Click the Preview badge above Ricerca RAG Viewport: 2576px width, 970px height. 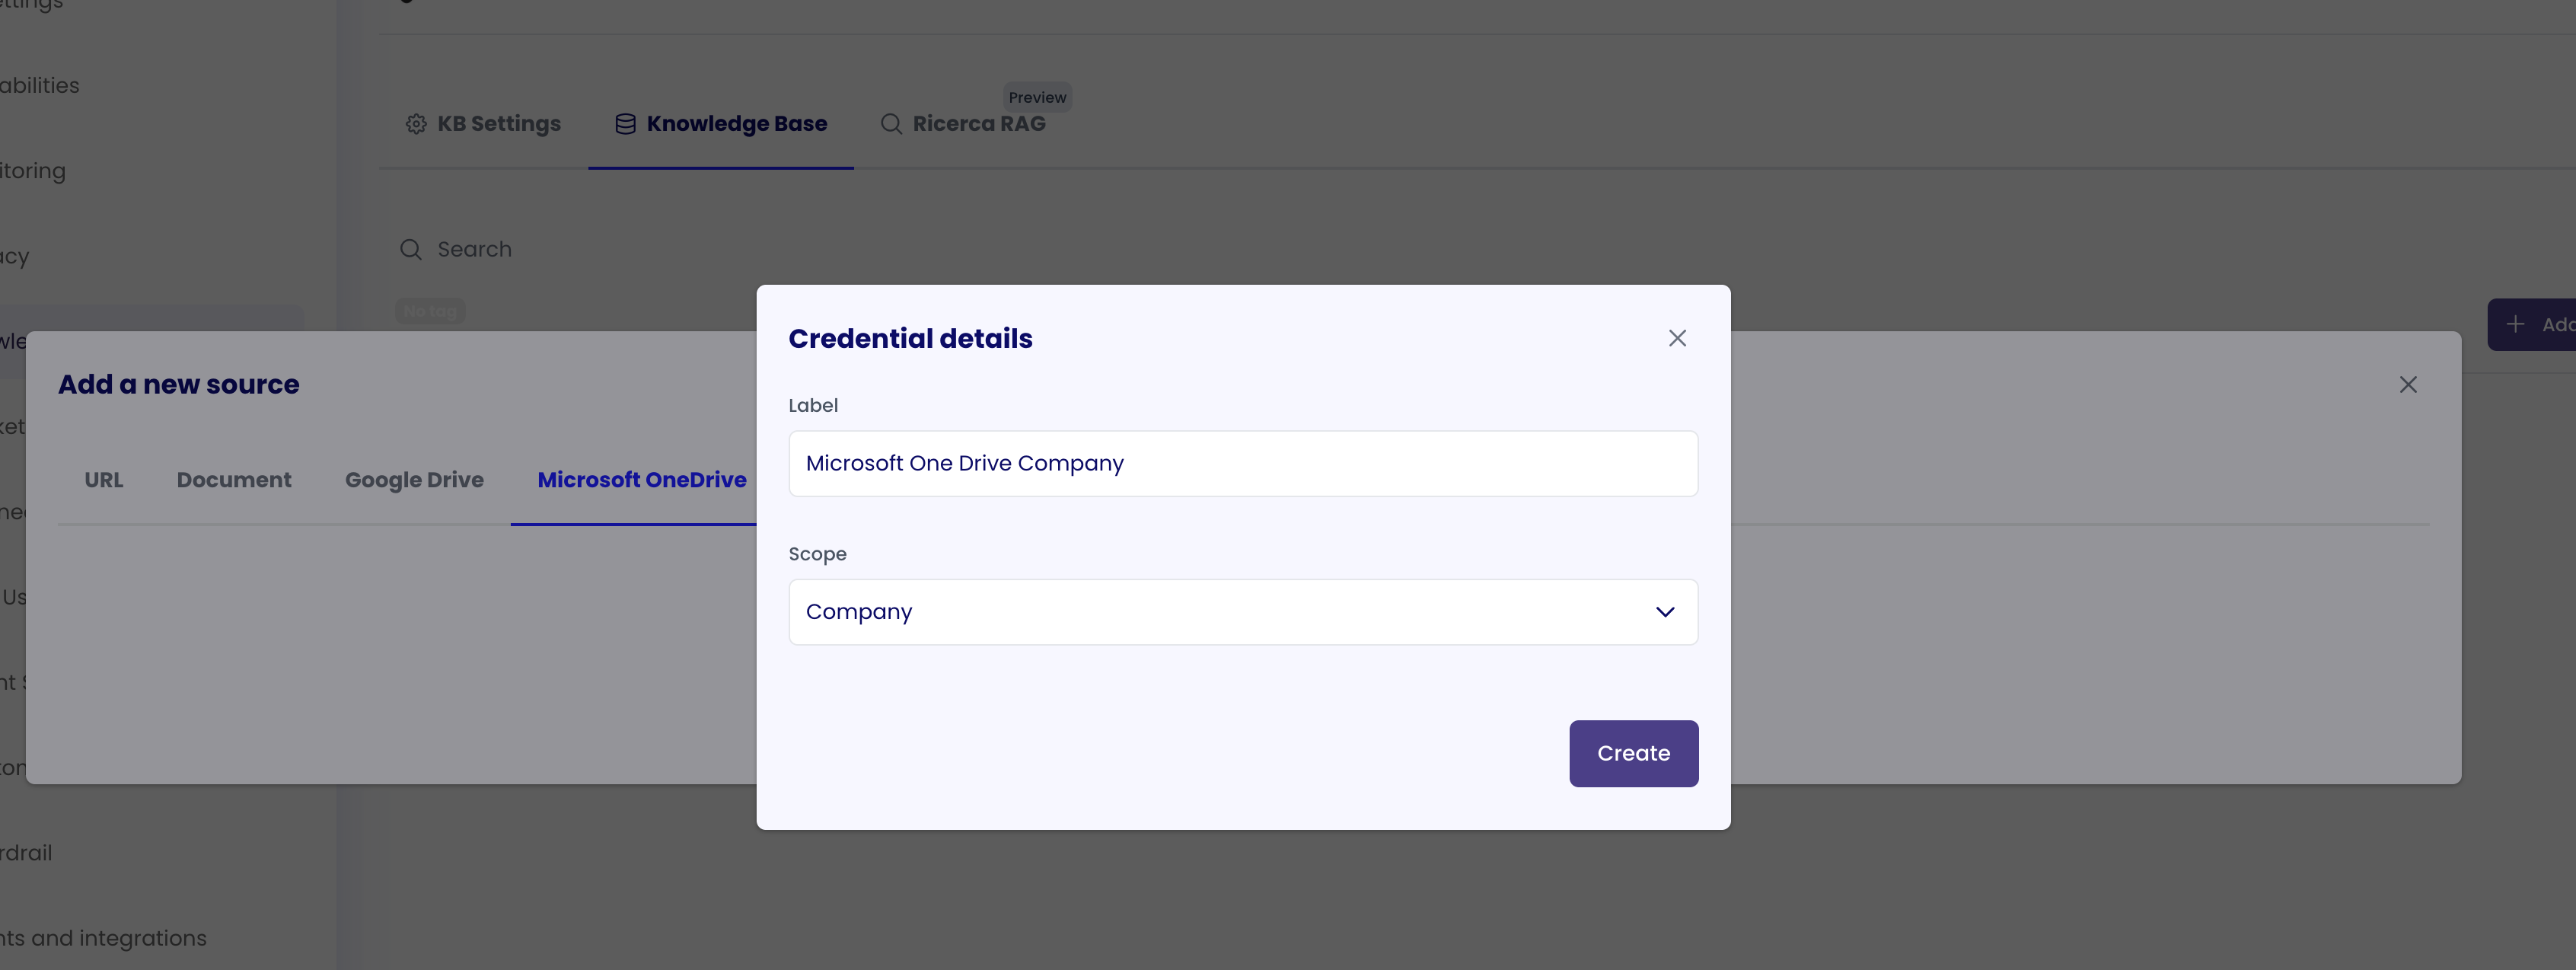pyautogui.click(x=1037, y=97)
